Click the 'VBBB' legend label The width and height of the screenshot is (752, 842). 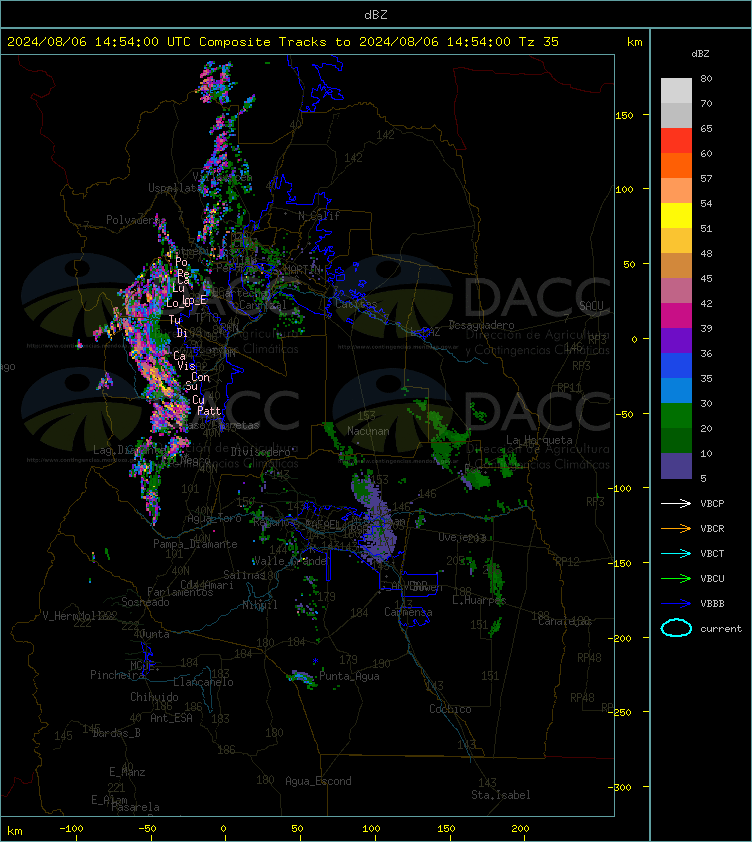pos(712,604)
